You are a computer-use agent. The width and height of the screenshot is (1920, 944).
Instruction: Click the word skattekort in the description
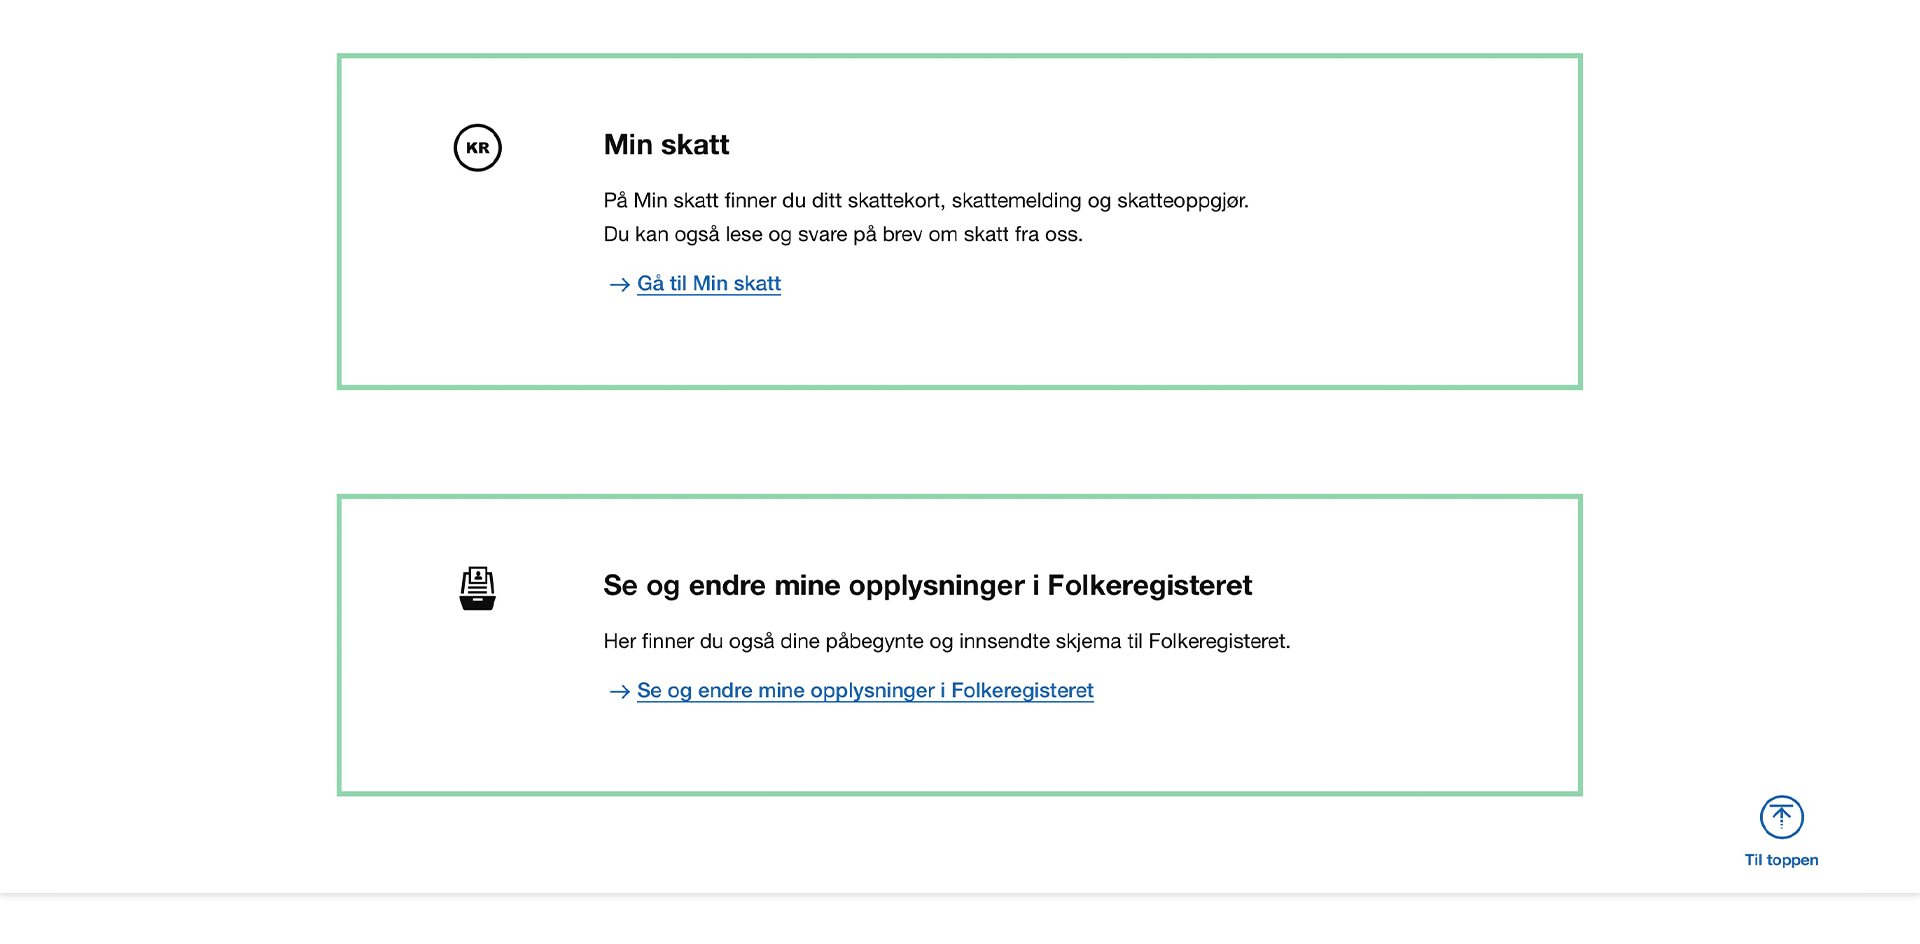click(892, 201)
